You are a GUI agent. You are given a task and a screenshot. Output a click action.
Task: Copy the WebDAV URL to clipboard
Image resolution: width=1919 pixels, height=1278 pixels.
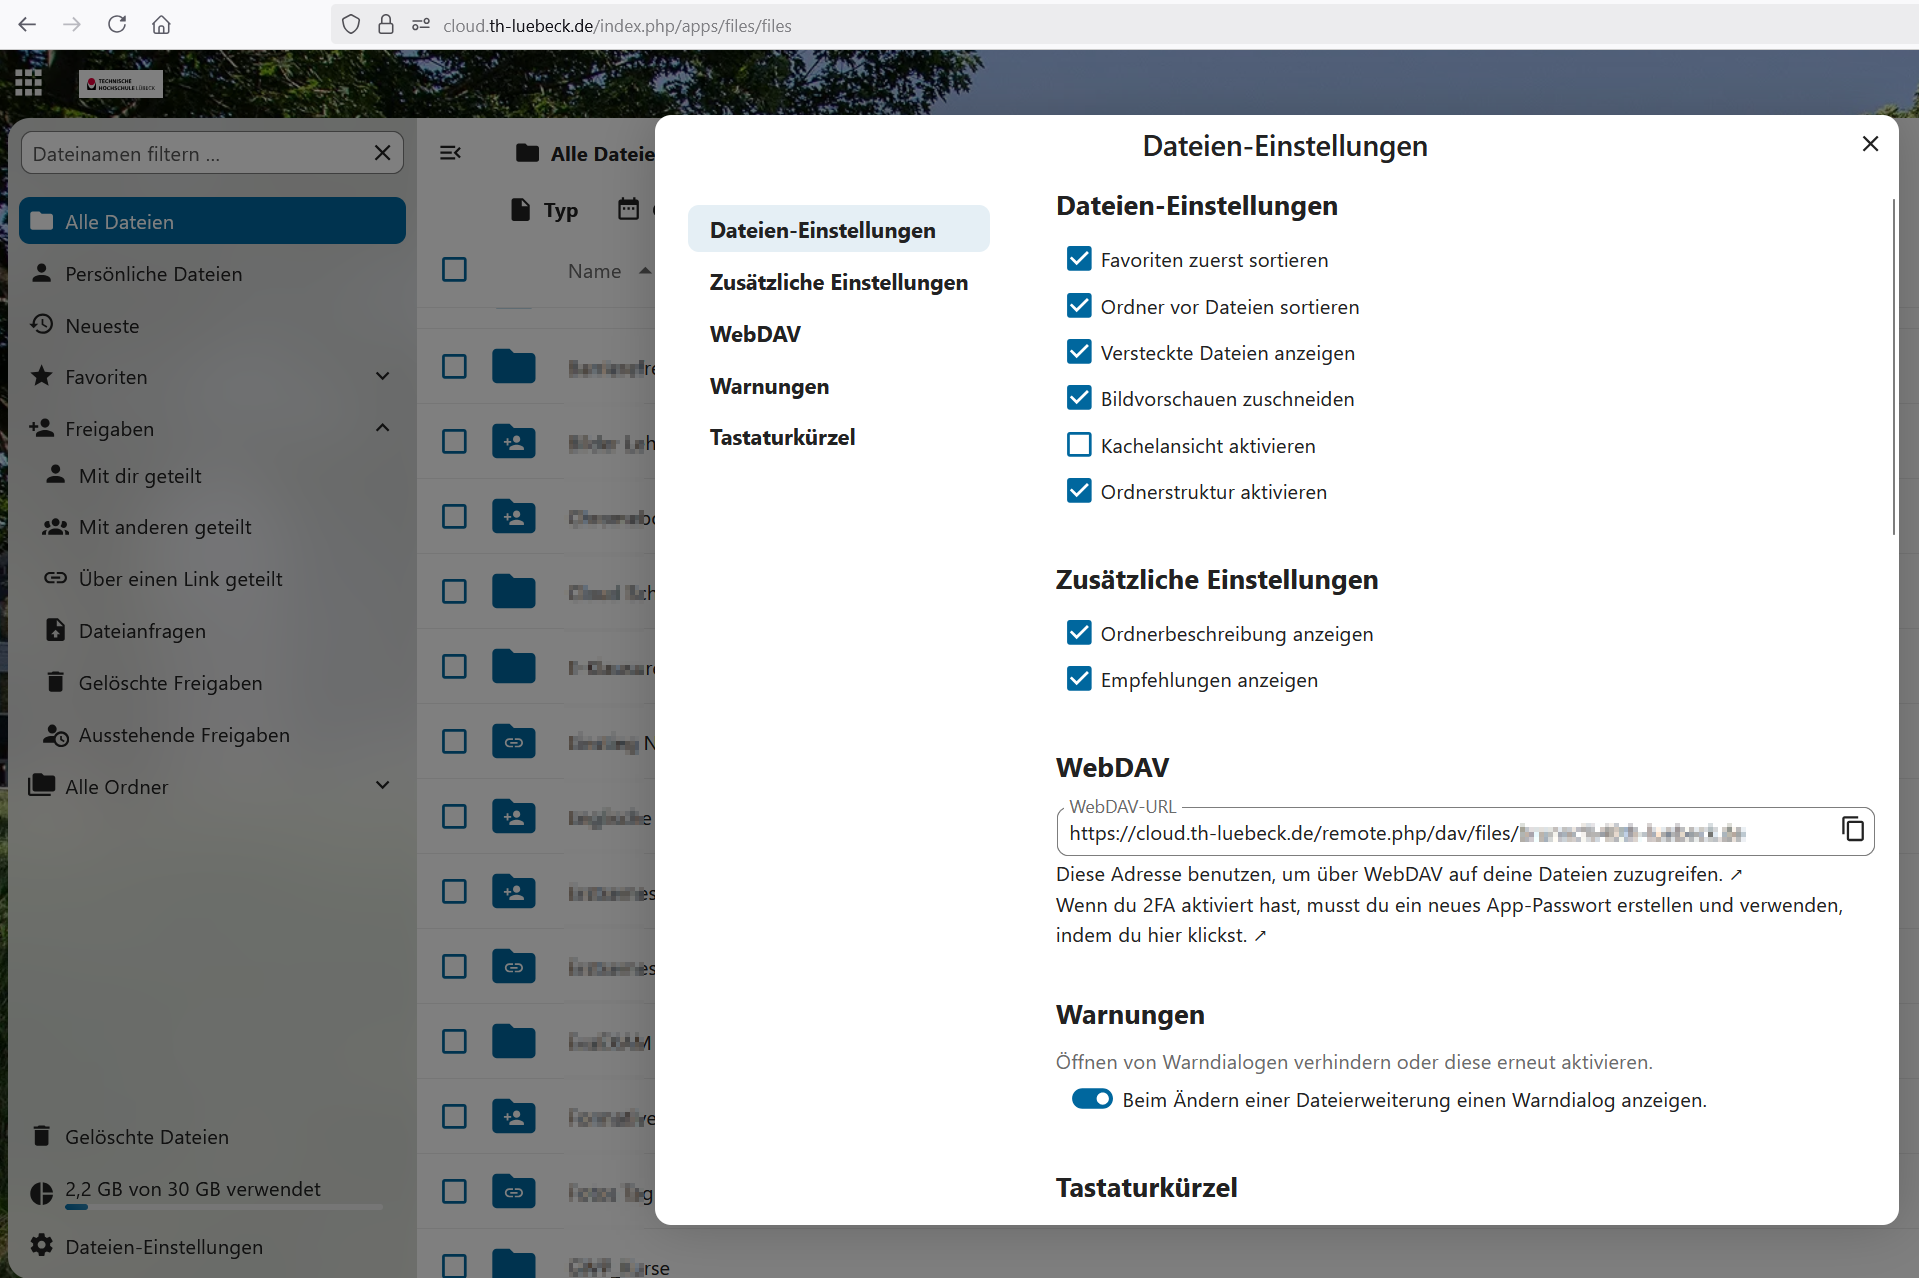(x=1852, y=829)
